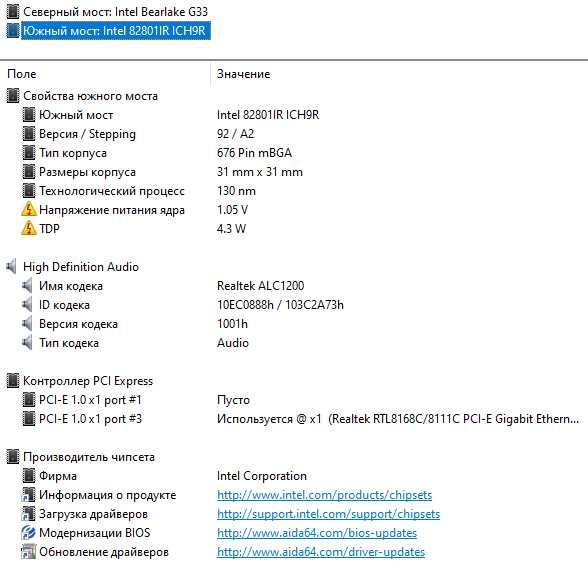Click the speaker icon beside Тип кодека
The image size is (588, 570).
27,343
